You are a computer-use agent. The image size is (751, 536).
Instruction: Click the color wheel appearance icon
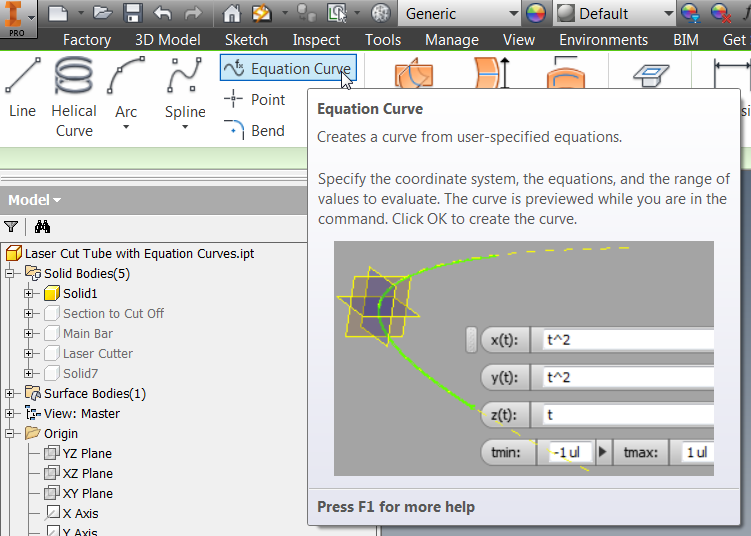(x=536, y=13)
